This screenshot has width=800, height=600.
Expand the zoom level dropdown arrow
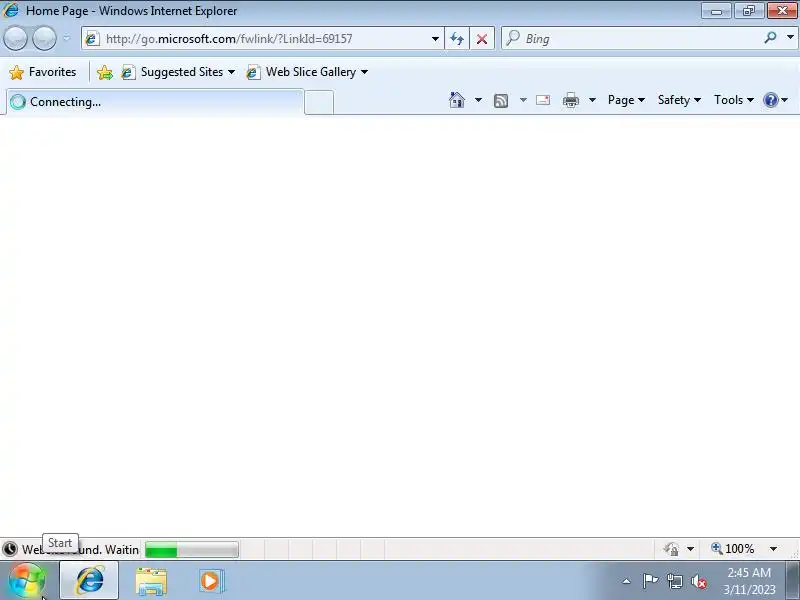(773, 549)
